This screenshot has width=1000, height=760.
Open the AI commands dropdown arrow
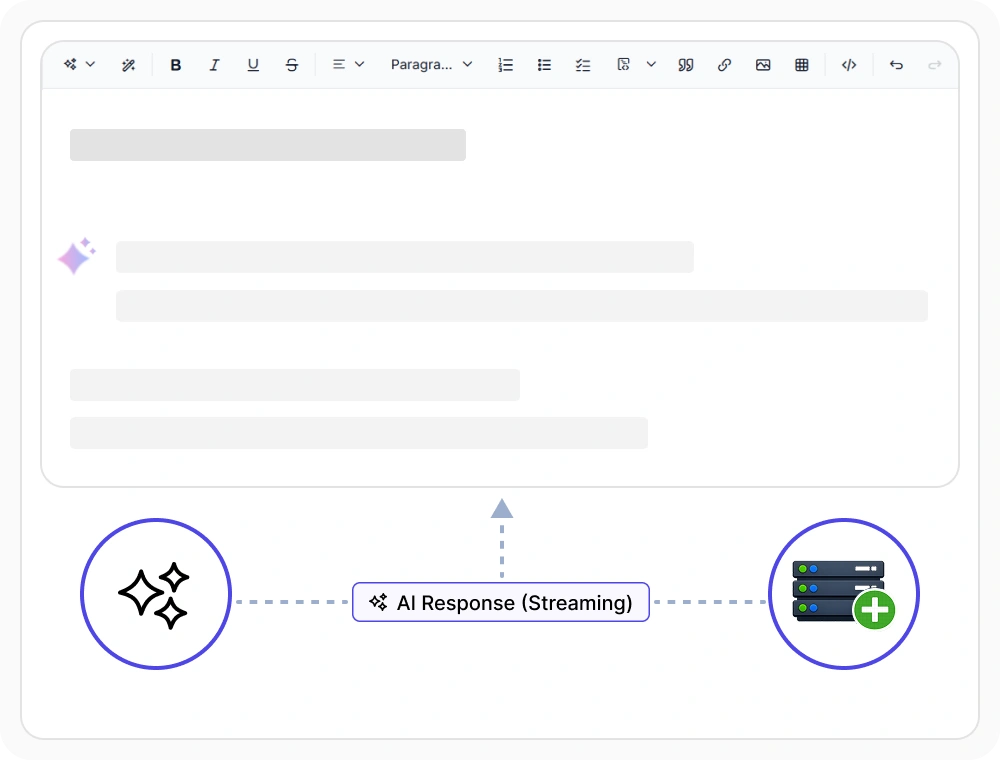pyautogui.click(x=91, y=64)
